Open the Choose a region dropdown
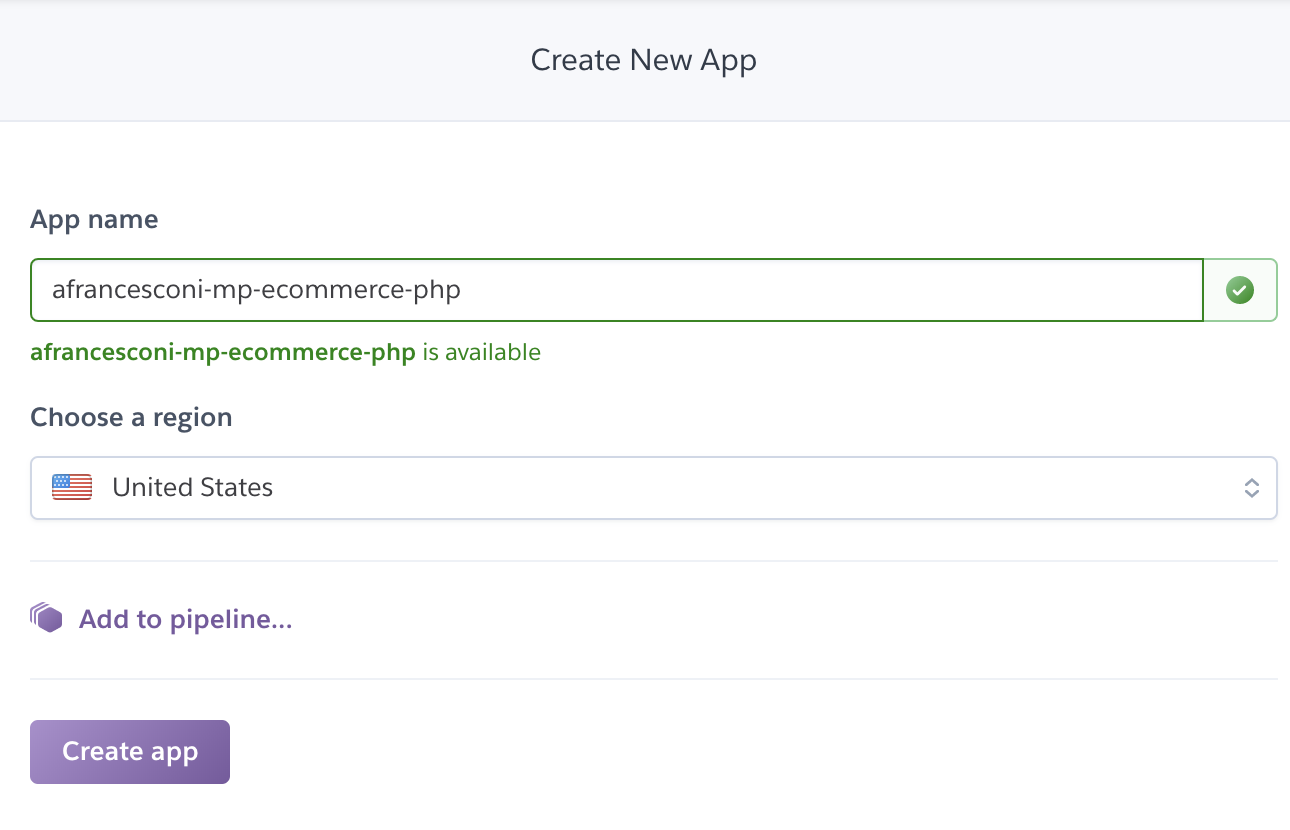The width and height of the screenshot is (1290, 830). click(x=653, y=488)
